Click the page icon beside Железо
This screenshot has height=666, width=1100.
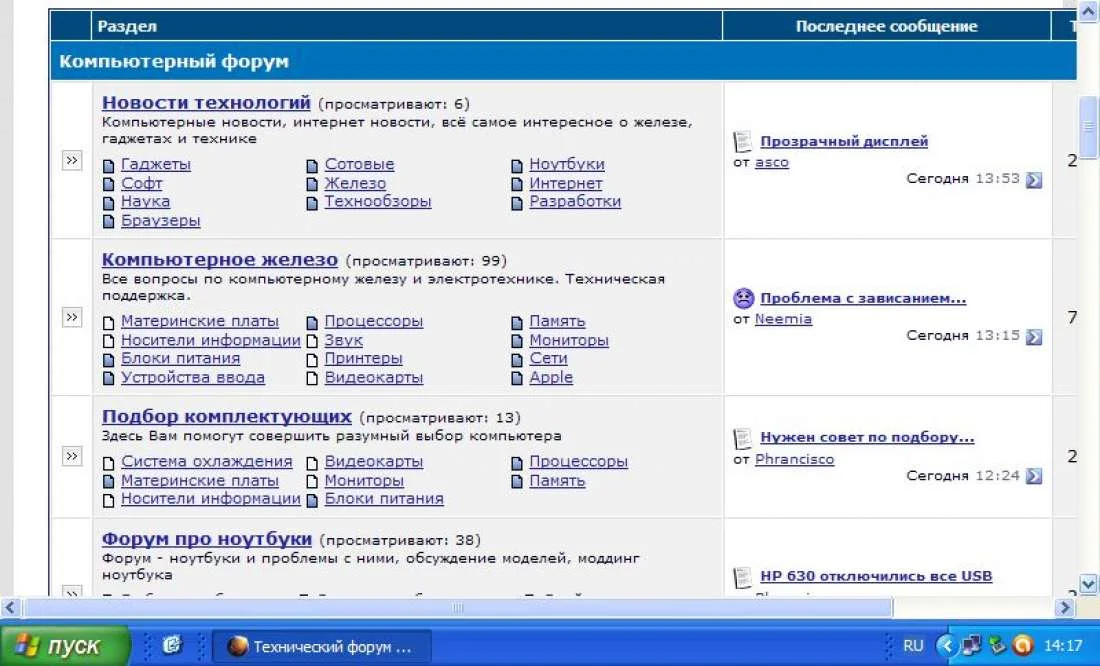pyautogui.click(x=312, y=185)
